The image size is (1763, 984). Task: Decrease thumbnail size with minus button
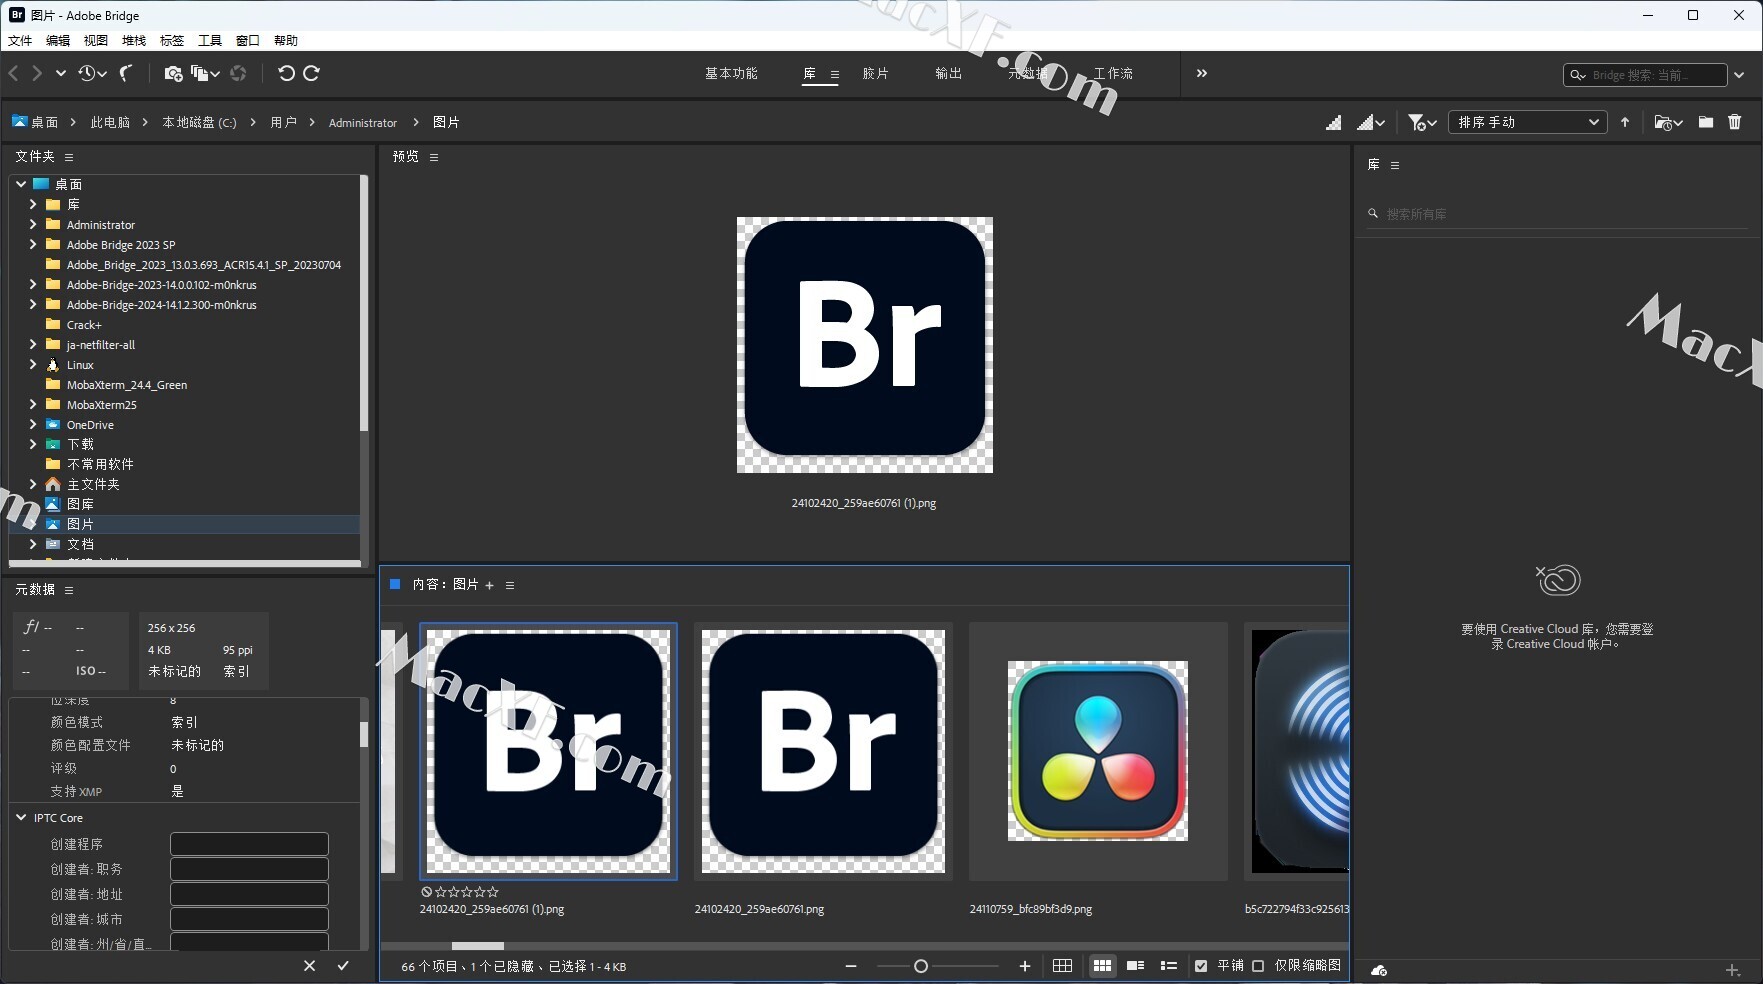coord(851,966)
